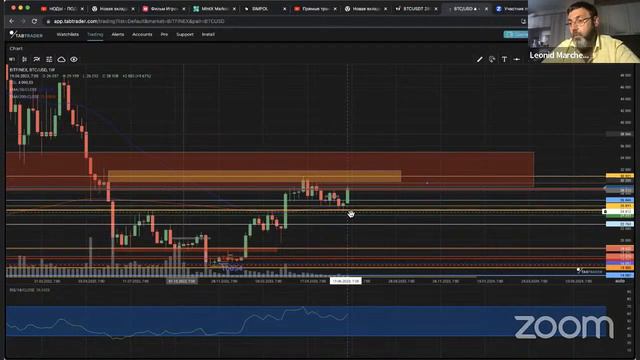
Task: Open chart settings sliders icon
Action: 49,60
